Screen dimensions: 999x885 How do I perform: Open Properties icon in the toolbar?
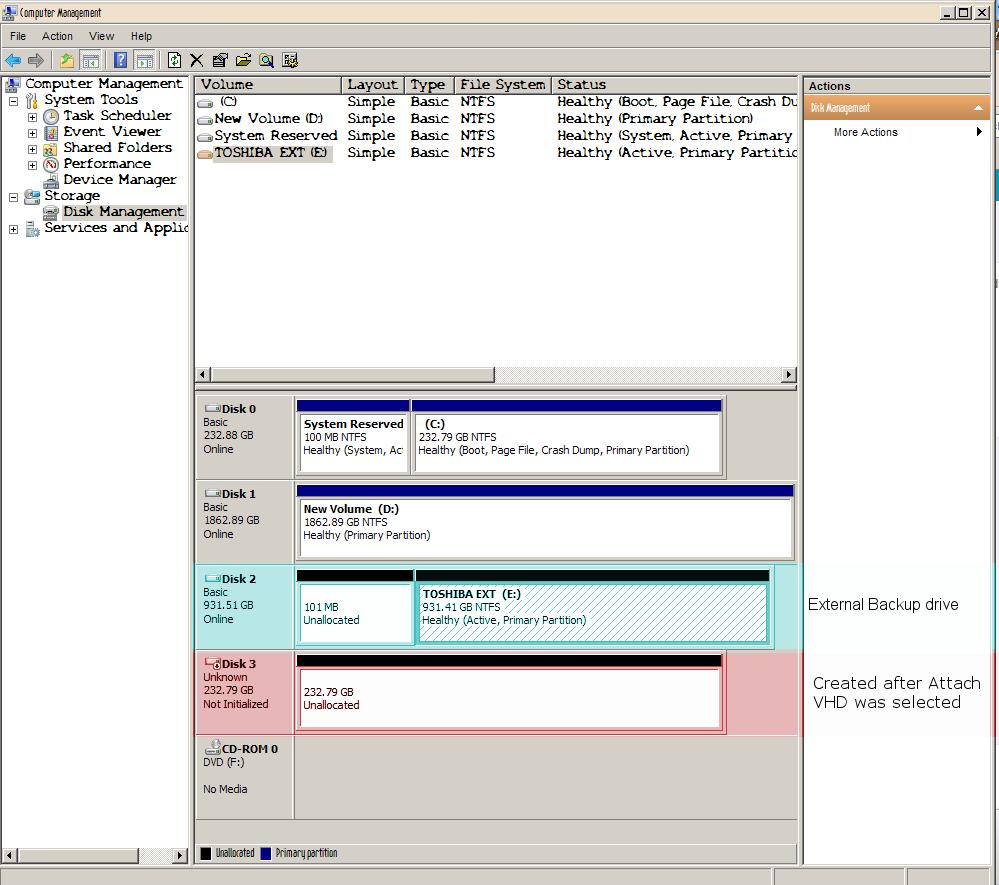220,61
